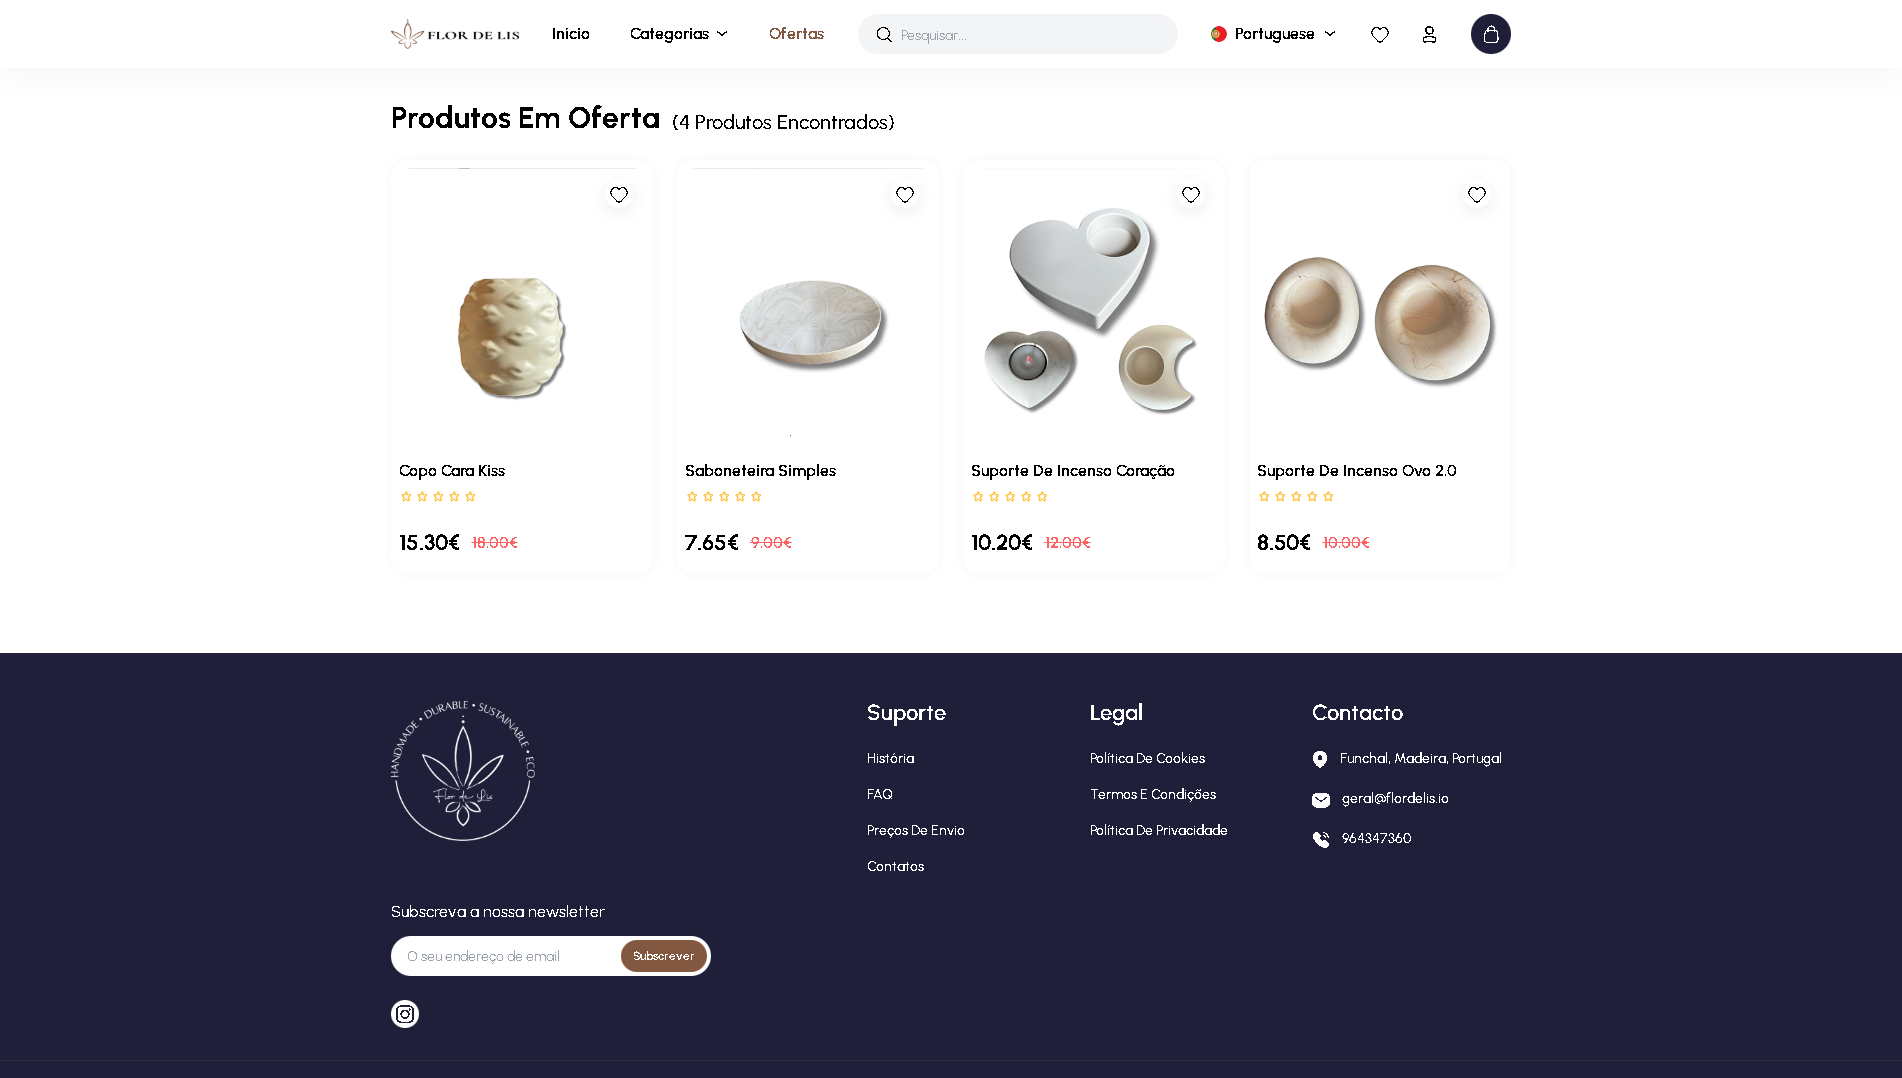Click the phone icon beside 964347360
The width and height of the screenshot is (1902, 1078).
1320,839
